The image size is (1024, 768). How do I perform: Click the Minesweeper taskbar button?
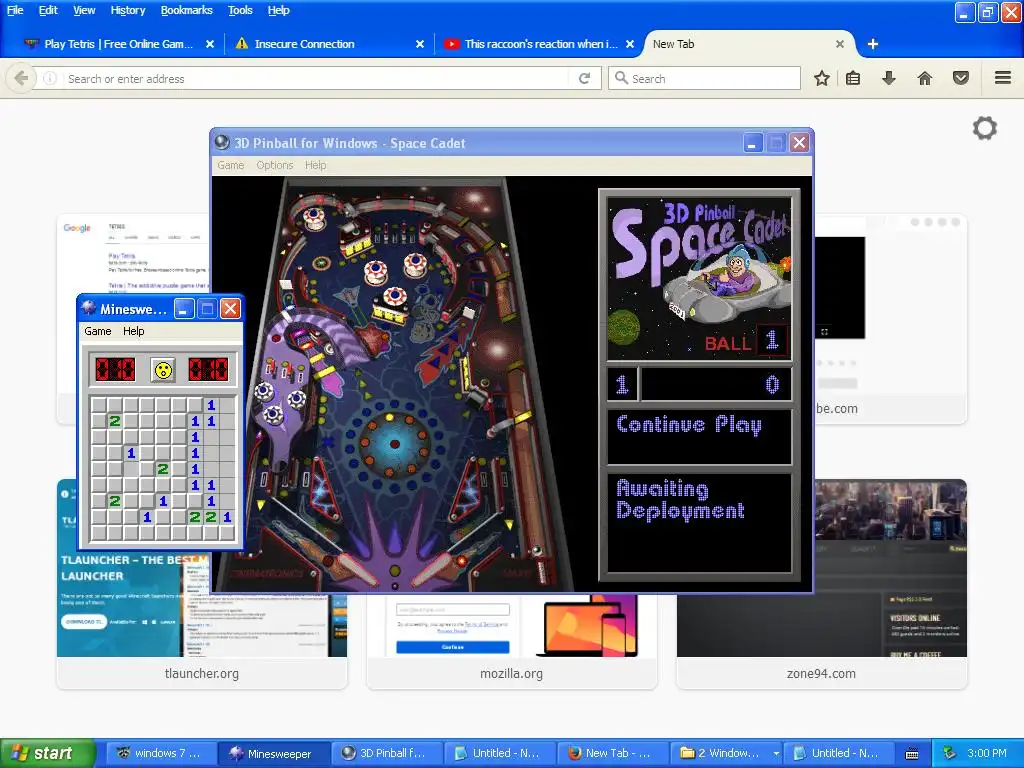273,754
